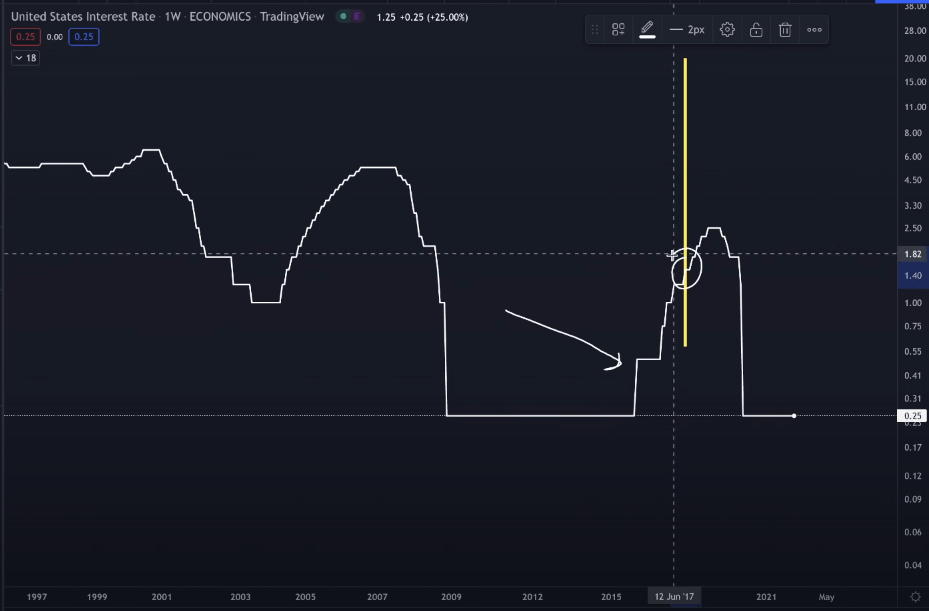Image resolution: width=929 pixels, height=611 pixels.
Task: Delete drawing with trash icon
Action: 785,30
